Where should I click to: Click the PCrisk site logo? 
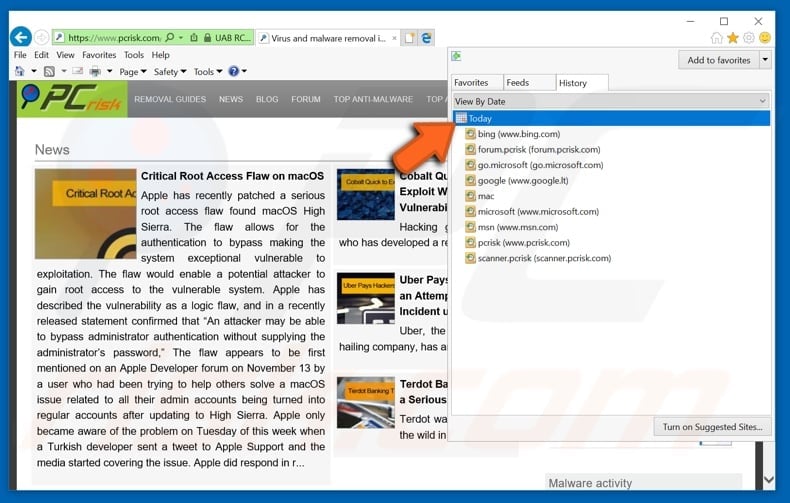[x=72, y=99]
